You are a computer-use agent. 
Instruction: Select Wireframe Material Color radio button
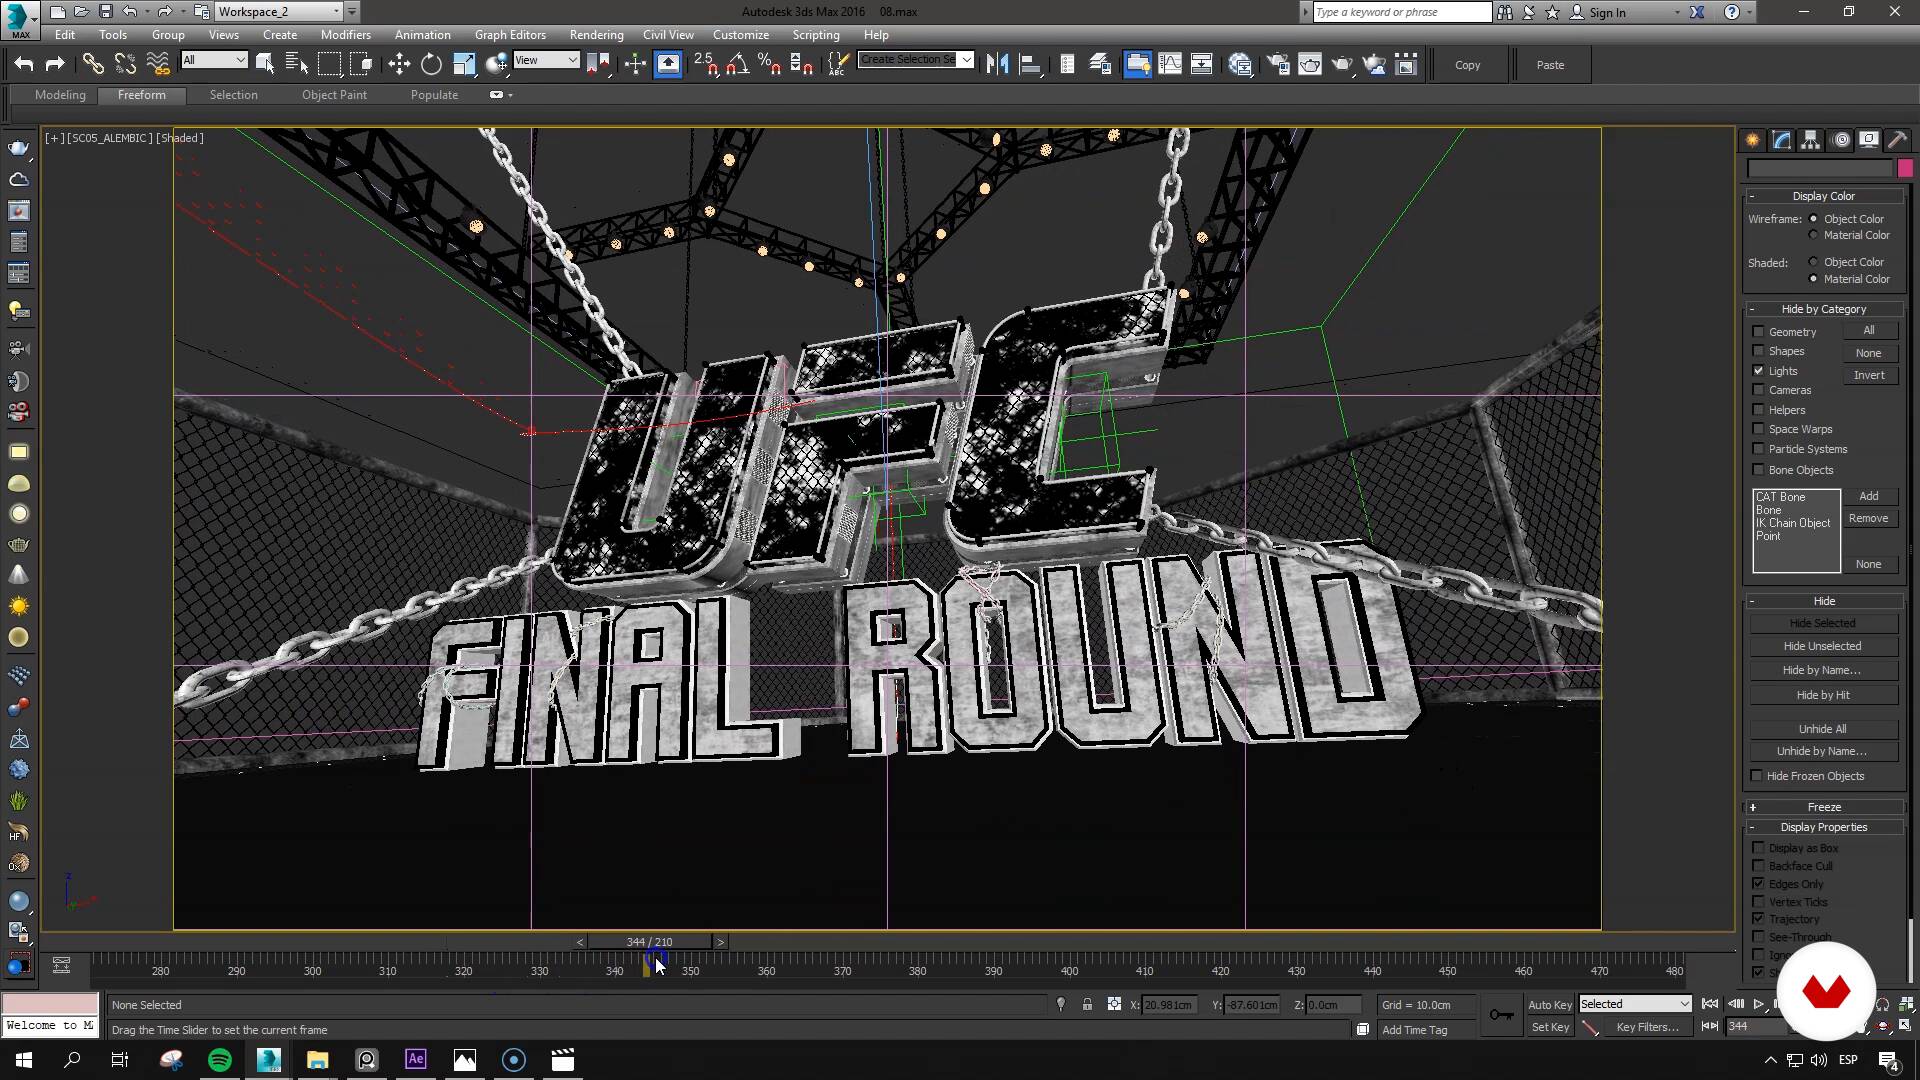point(1813,235)
